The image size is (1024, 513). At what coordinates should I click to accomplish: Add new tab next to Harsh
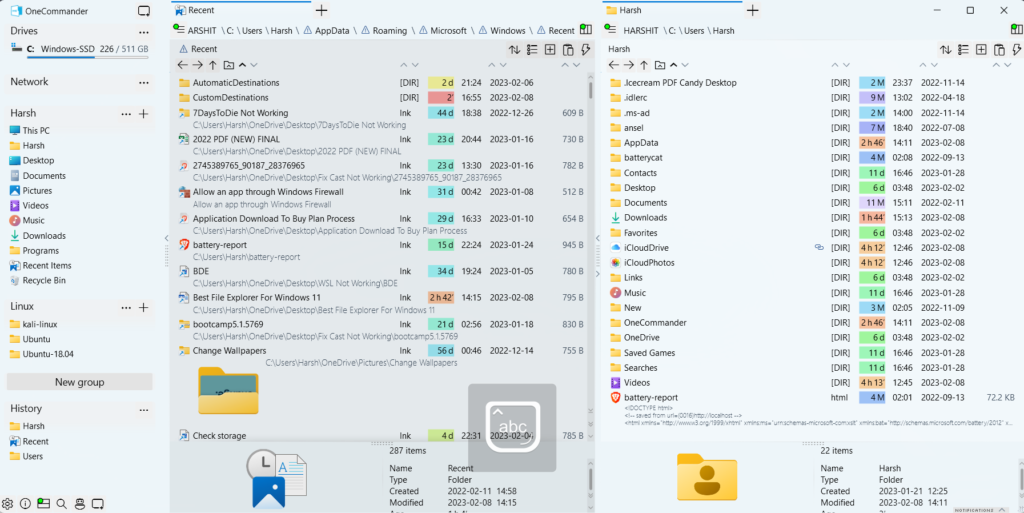pyautogui.click(x=752, y=10)
